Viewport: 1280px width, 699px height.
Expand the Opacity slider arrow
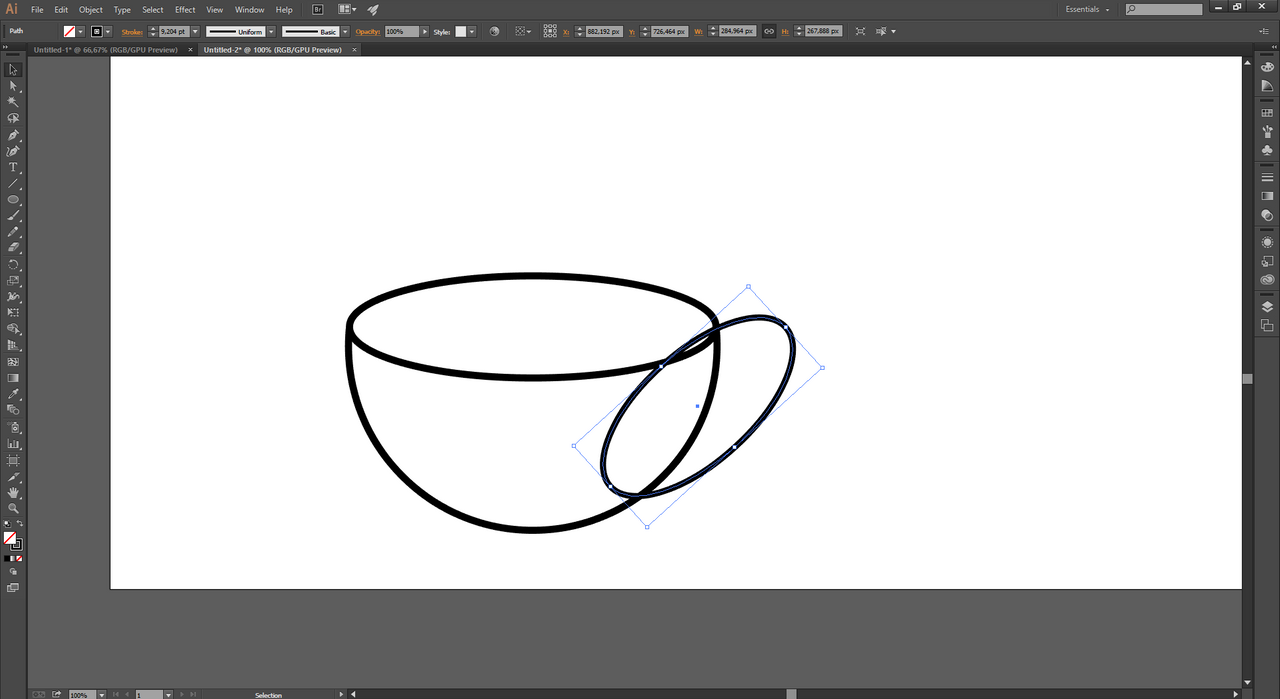(x=425, y=31)
